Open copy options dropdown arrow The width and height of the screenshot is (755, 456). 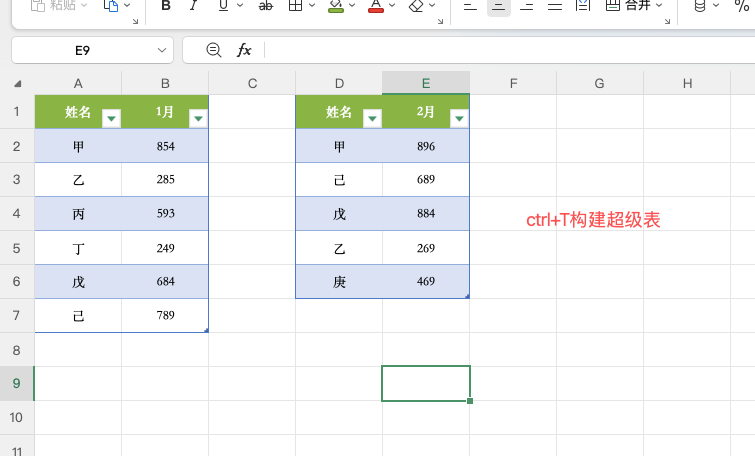(127, 5)
